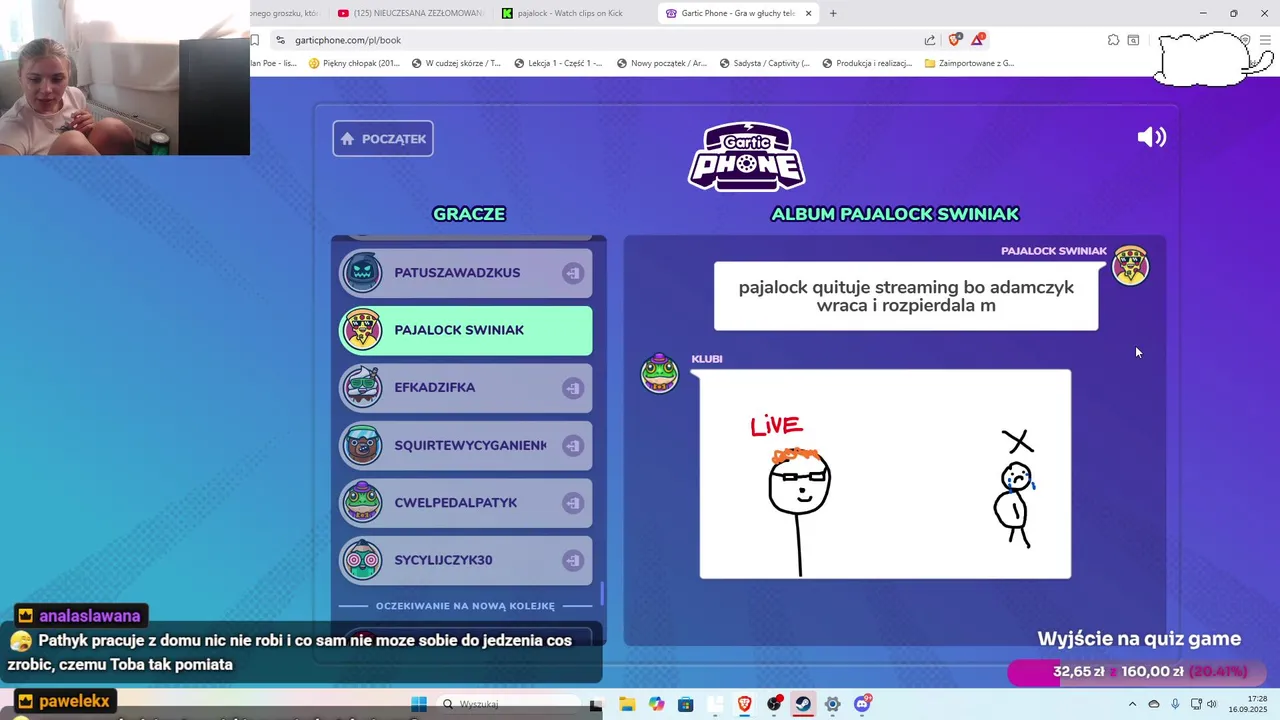The height and width of the screenshot is (720, 1280).
Task: Click the Gartic Phone logo
Action: click(747, 157)
